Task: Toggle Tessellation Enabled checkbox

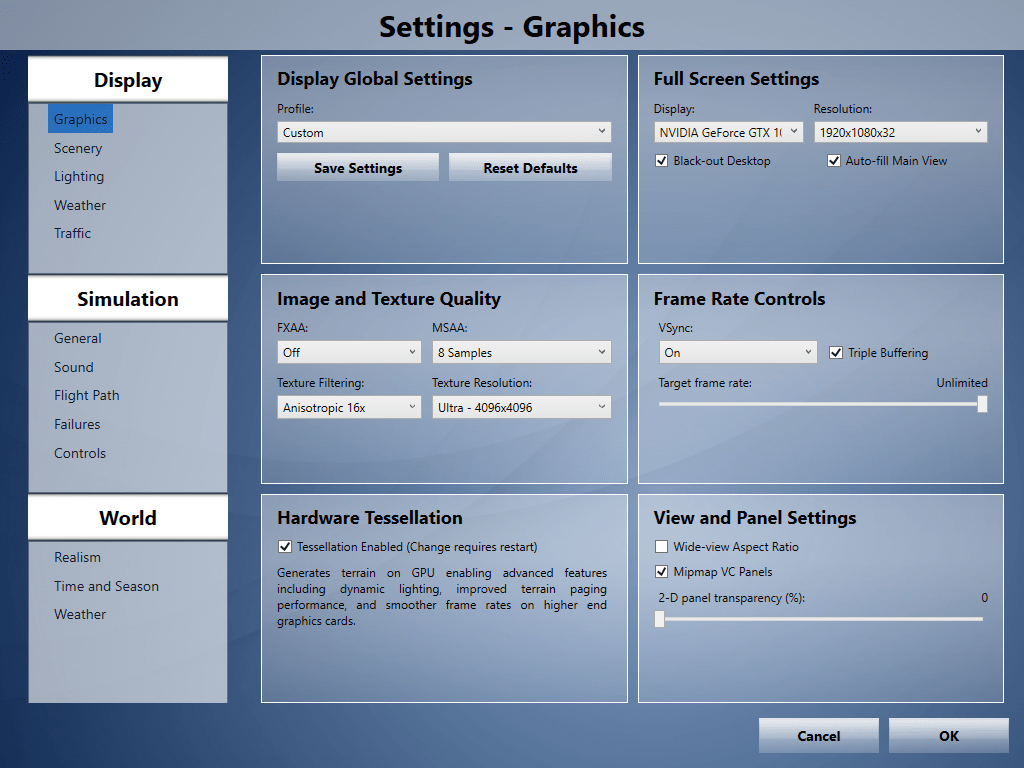Action: [x=285, y=547]
